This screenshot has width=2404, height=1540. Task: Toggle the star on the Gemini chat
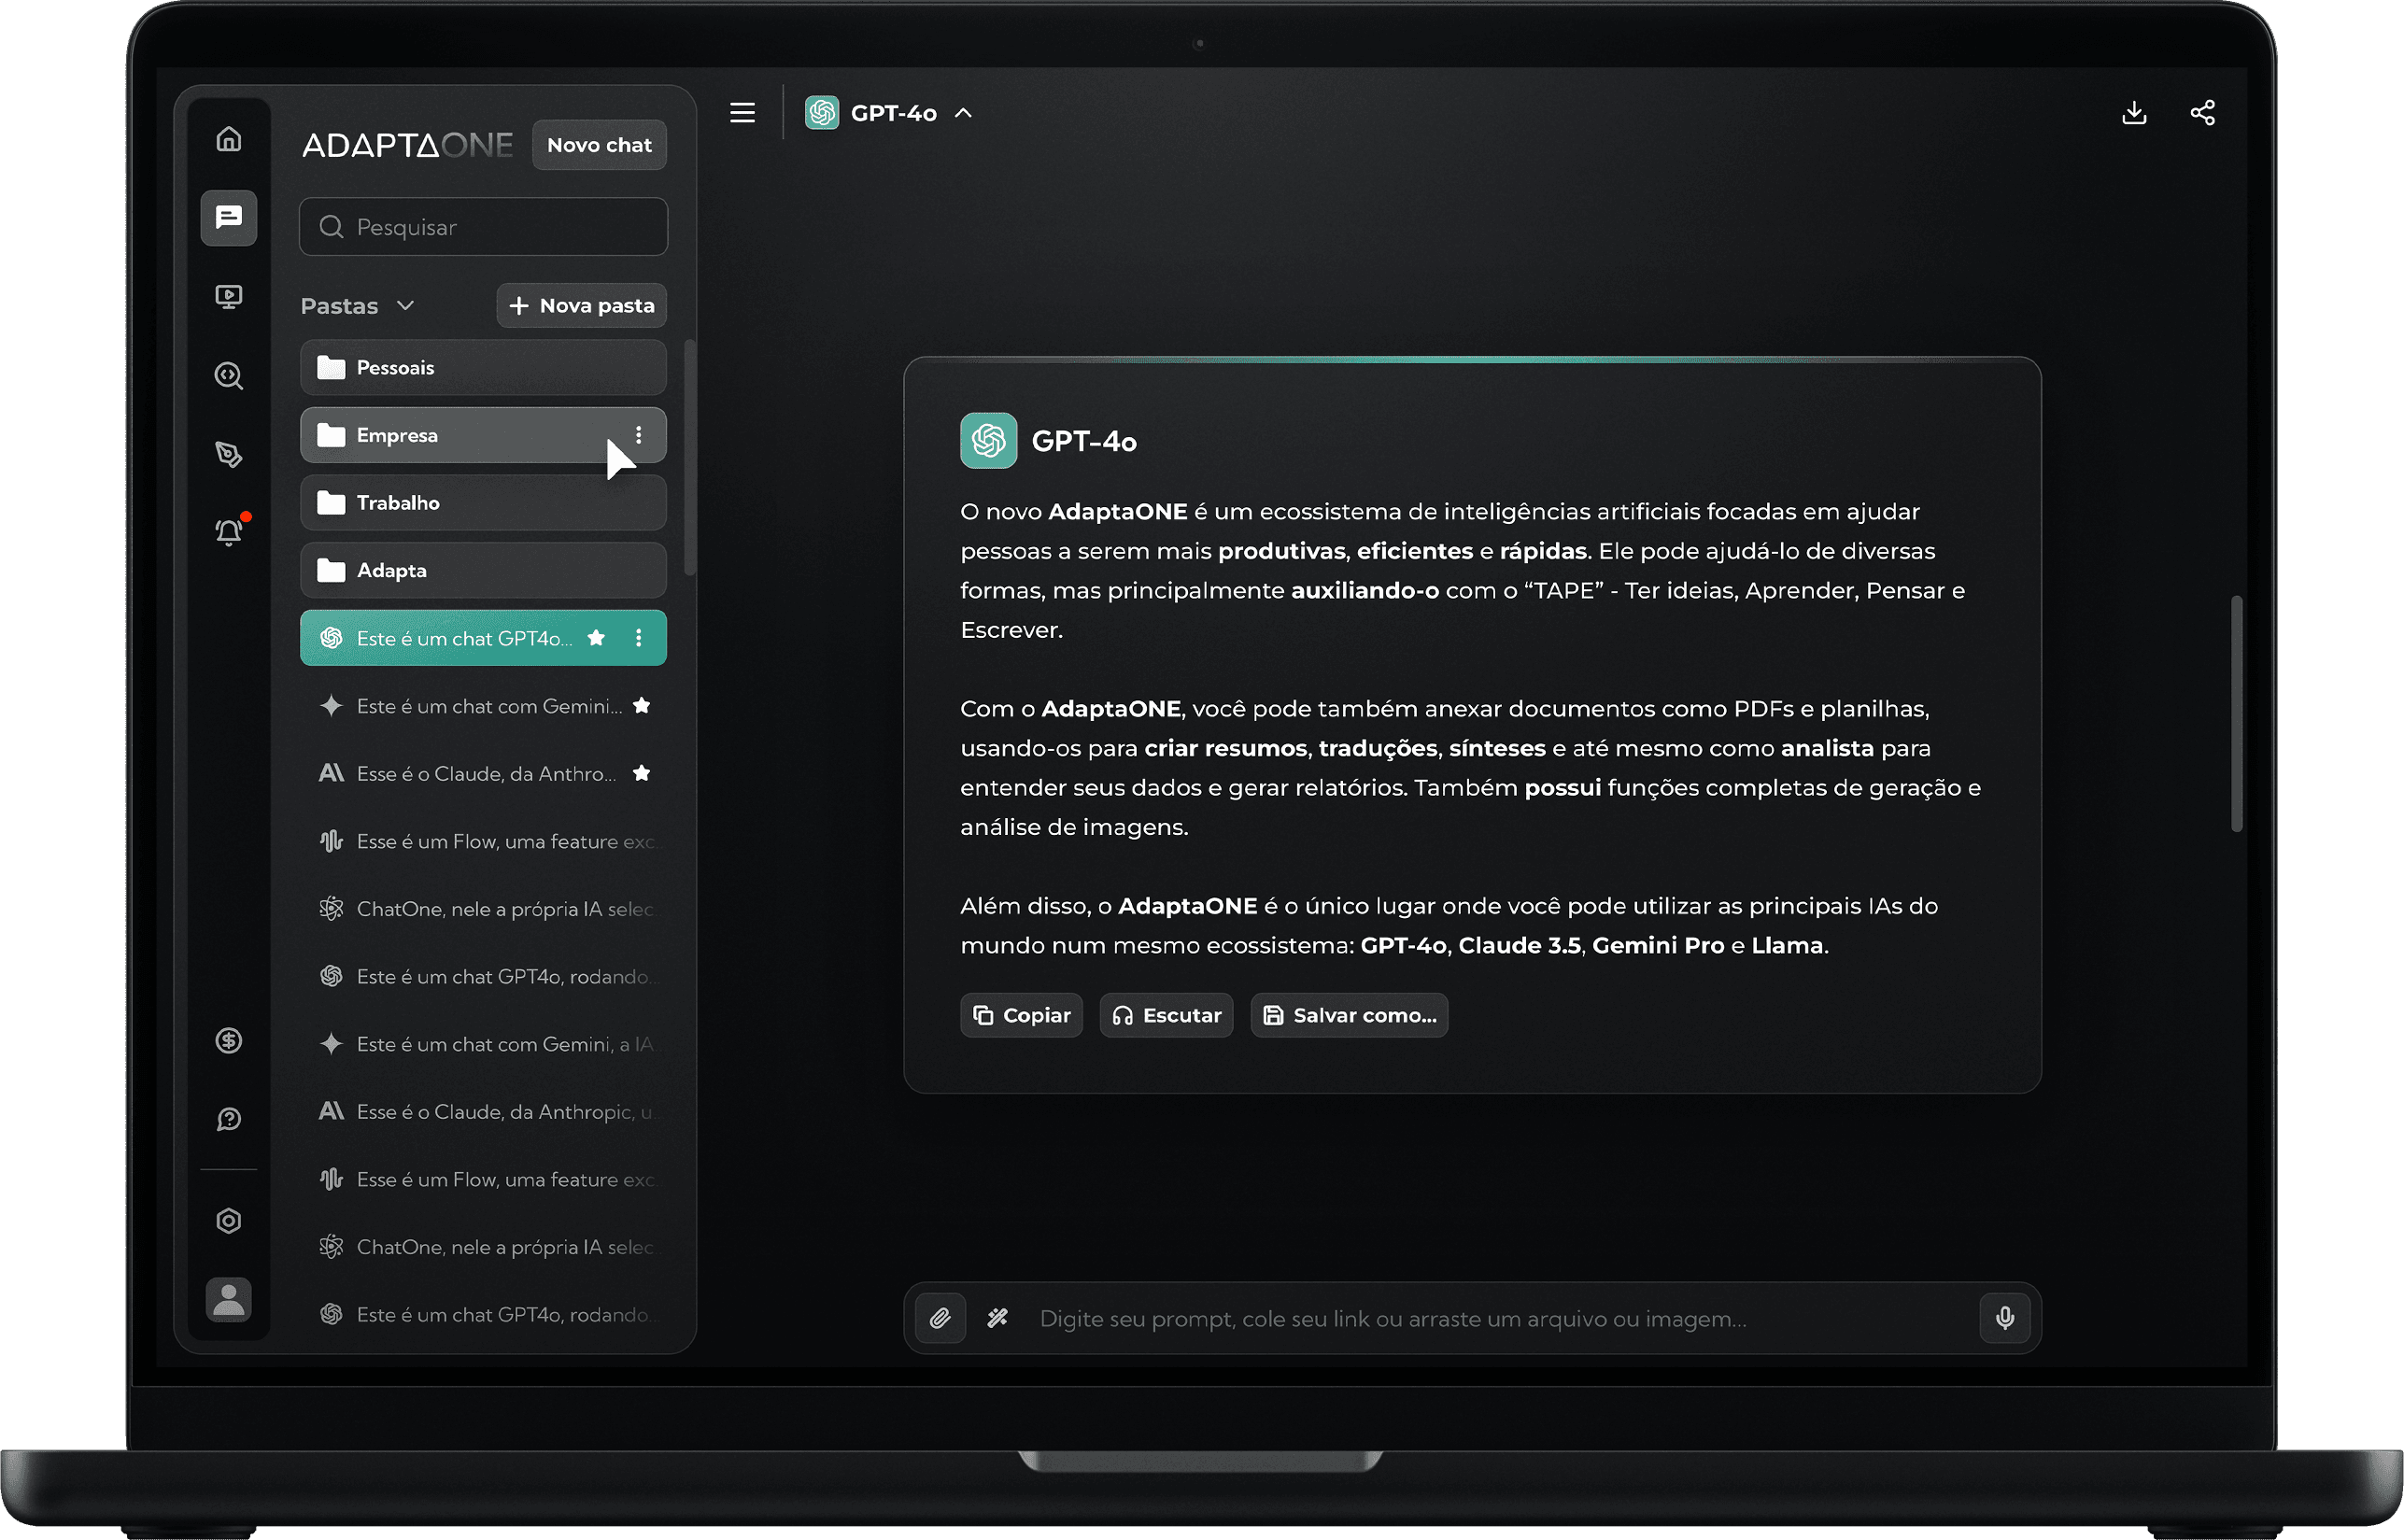coord(642,706)
